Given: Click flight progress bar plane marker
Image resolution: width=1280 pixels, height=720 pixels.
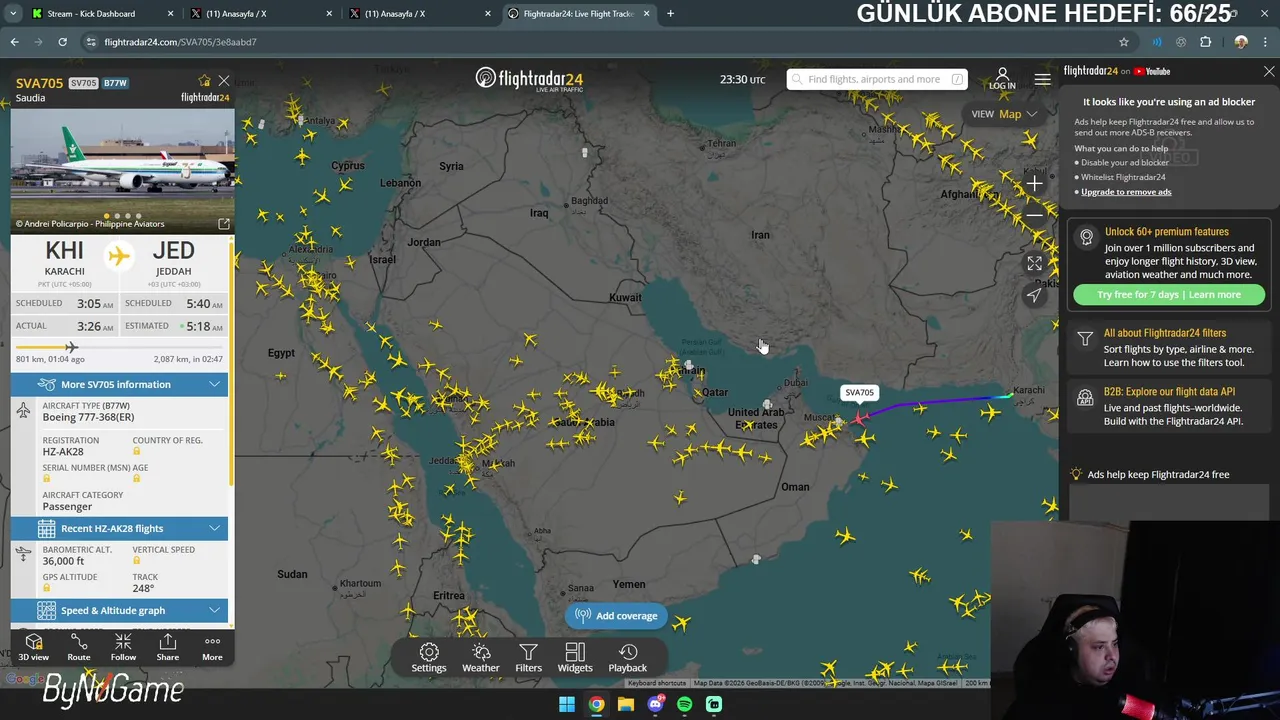Looking at the screenshot, I should coord(71,347).
